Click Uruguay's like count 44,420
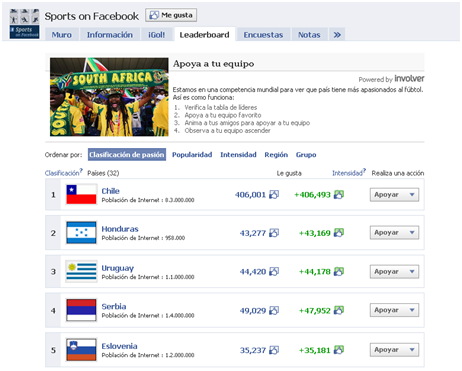Viewport: 462px width, 371px height. [x=253, y=272]
